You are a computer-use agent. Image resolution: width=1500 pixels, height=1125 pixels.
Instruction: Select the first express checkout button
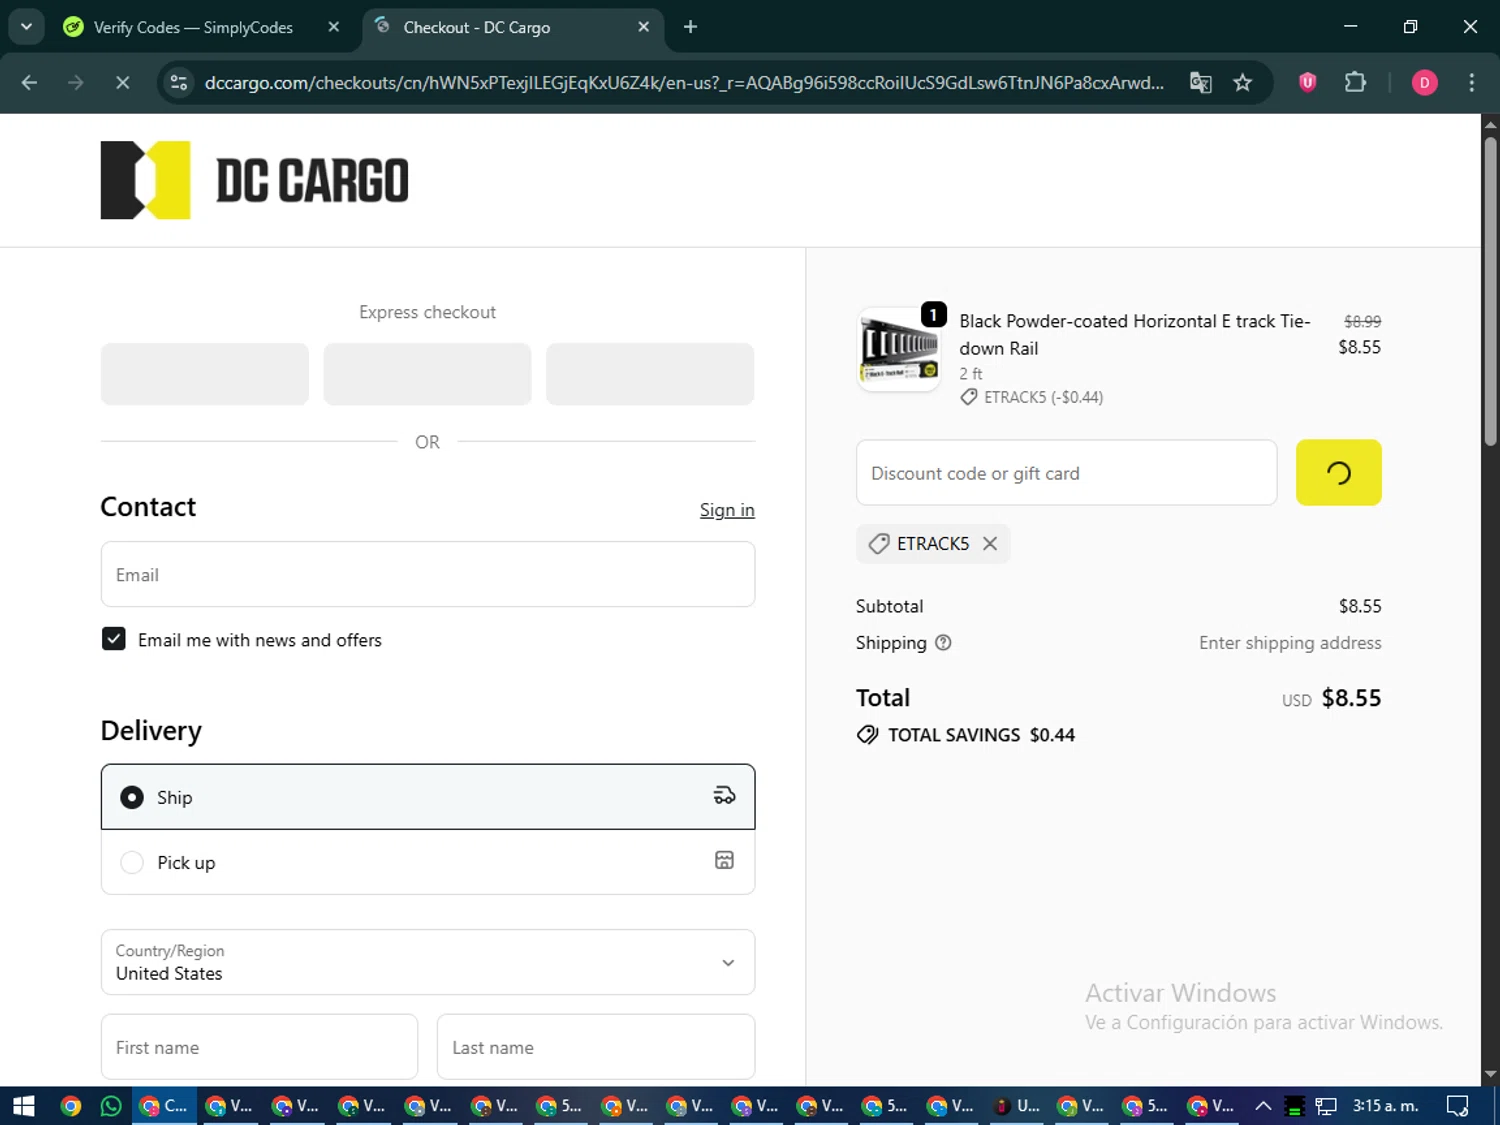[x=205, y=374]
